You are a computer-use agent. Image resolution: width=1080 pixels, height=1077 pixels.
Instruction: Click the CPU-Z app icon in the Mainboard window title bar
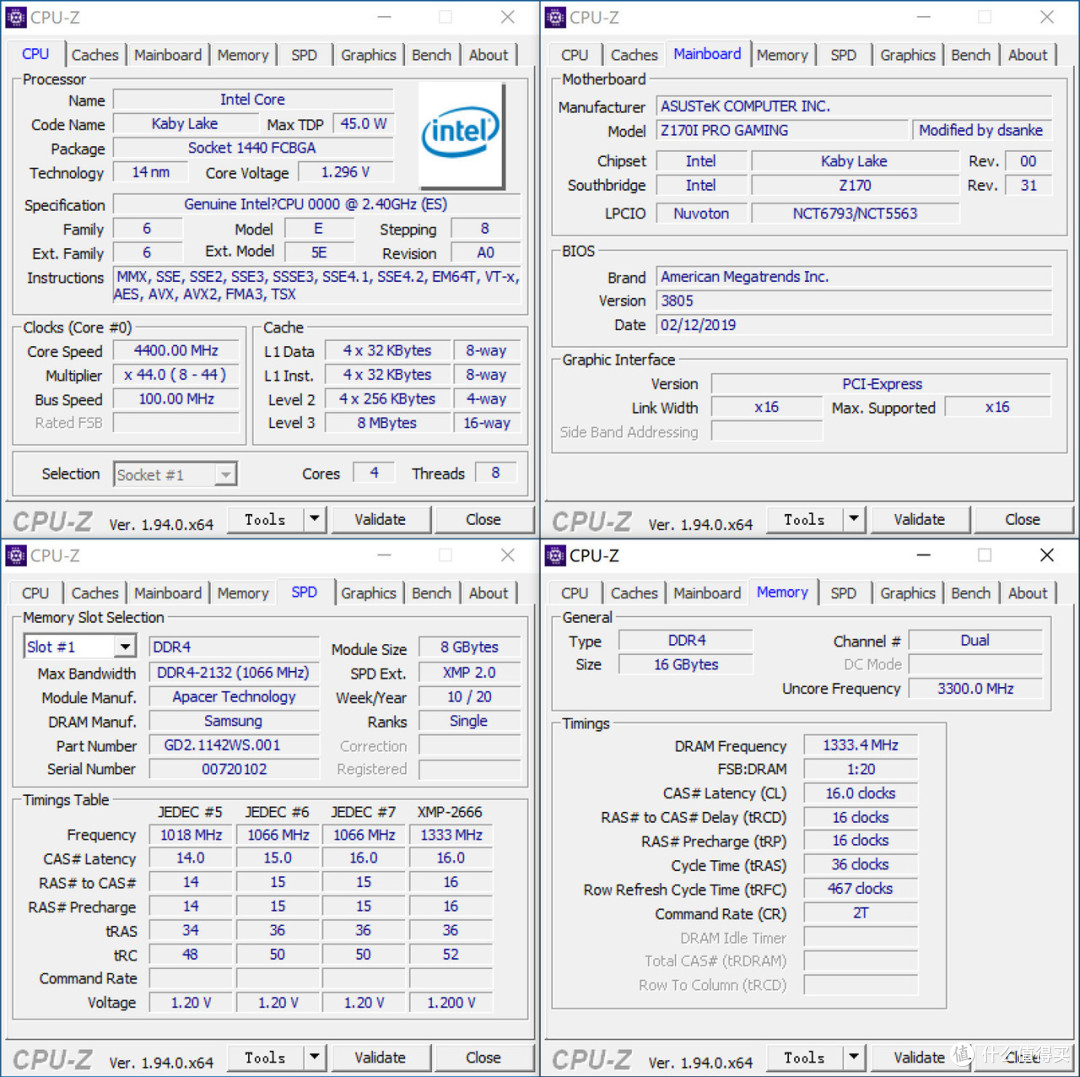click(x=554, y=17)
